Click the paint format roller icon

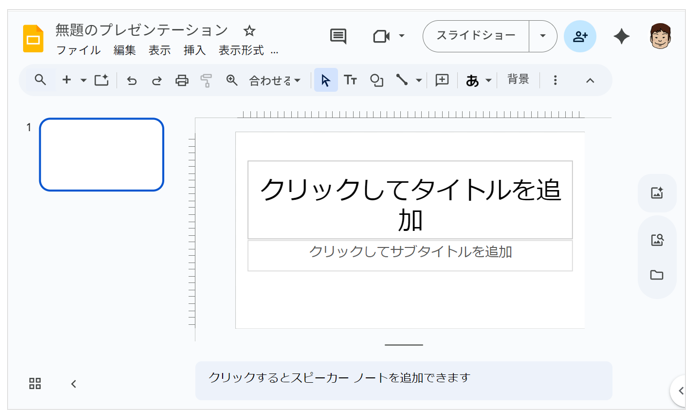coord(206,80)
